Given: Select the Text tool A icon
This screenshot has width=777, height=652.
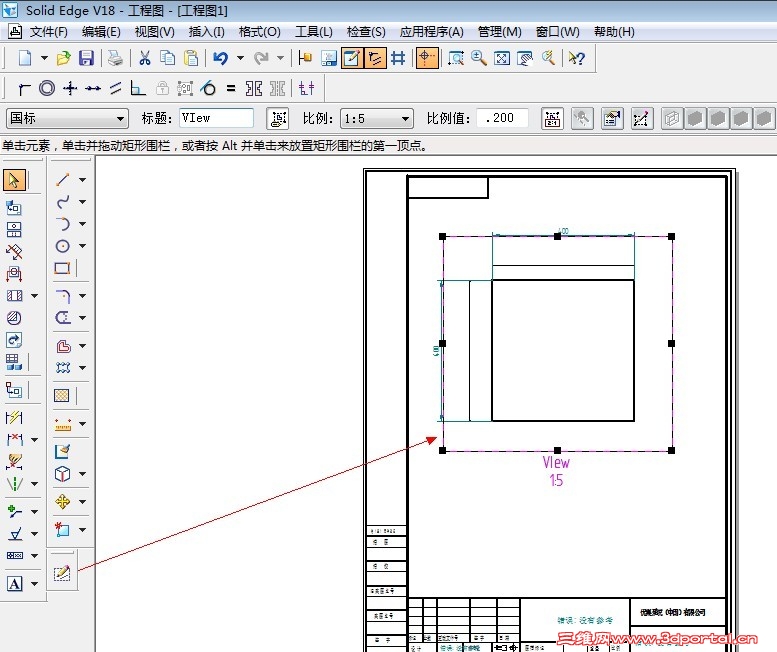Looking at the screenshot, I should pos(14,584).
